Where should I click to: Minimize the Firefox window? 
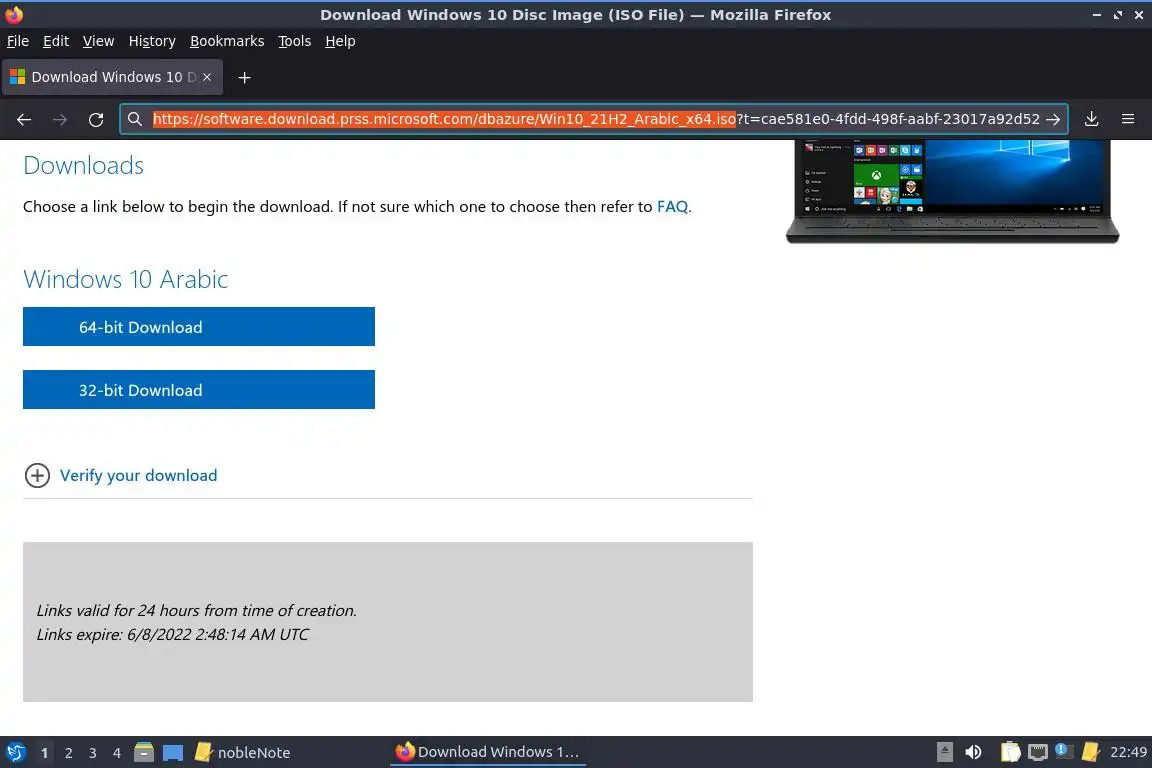click(x=1096, y=15)
